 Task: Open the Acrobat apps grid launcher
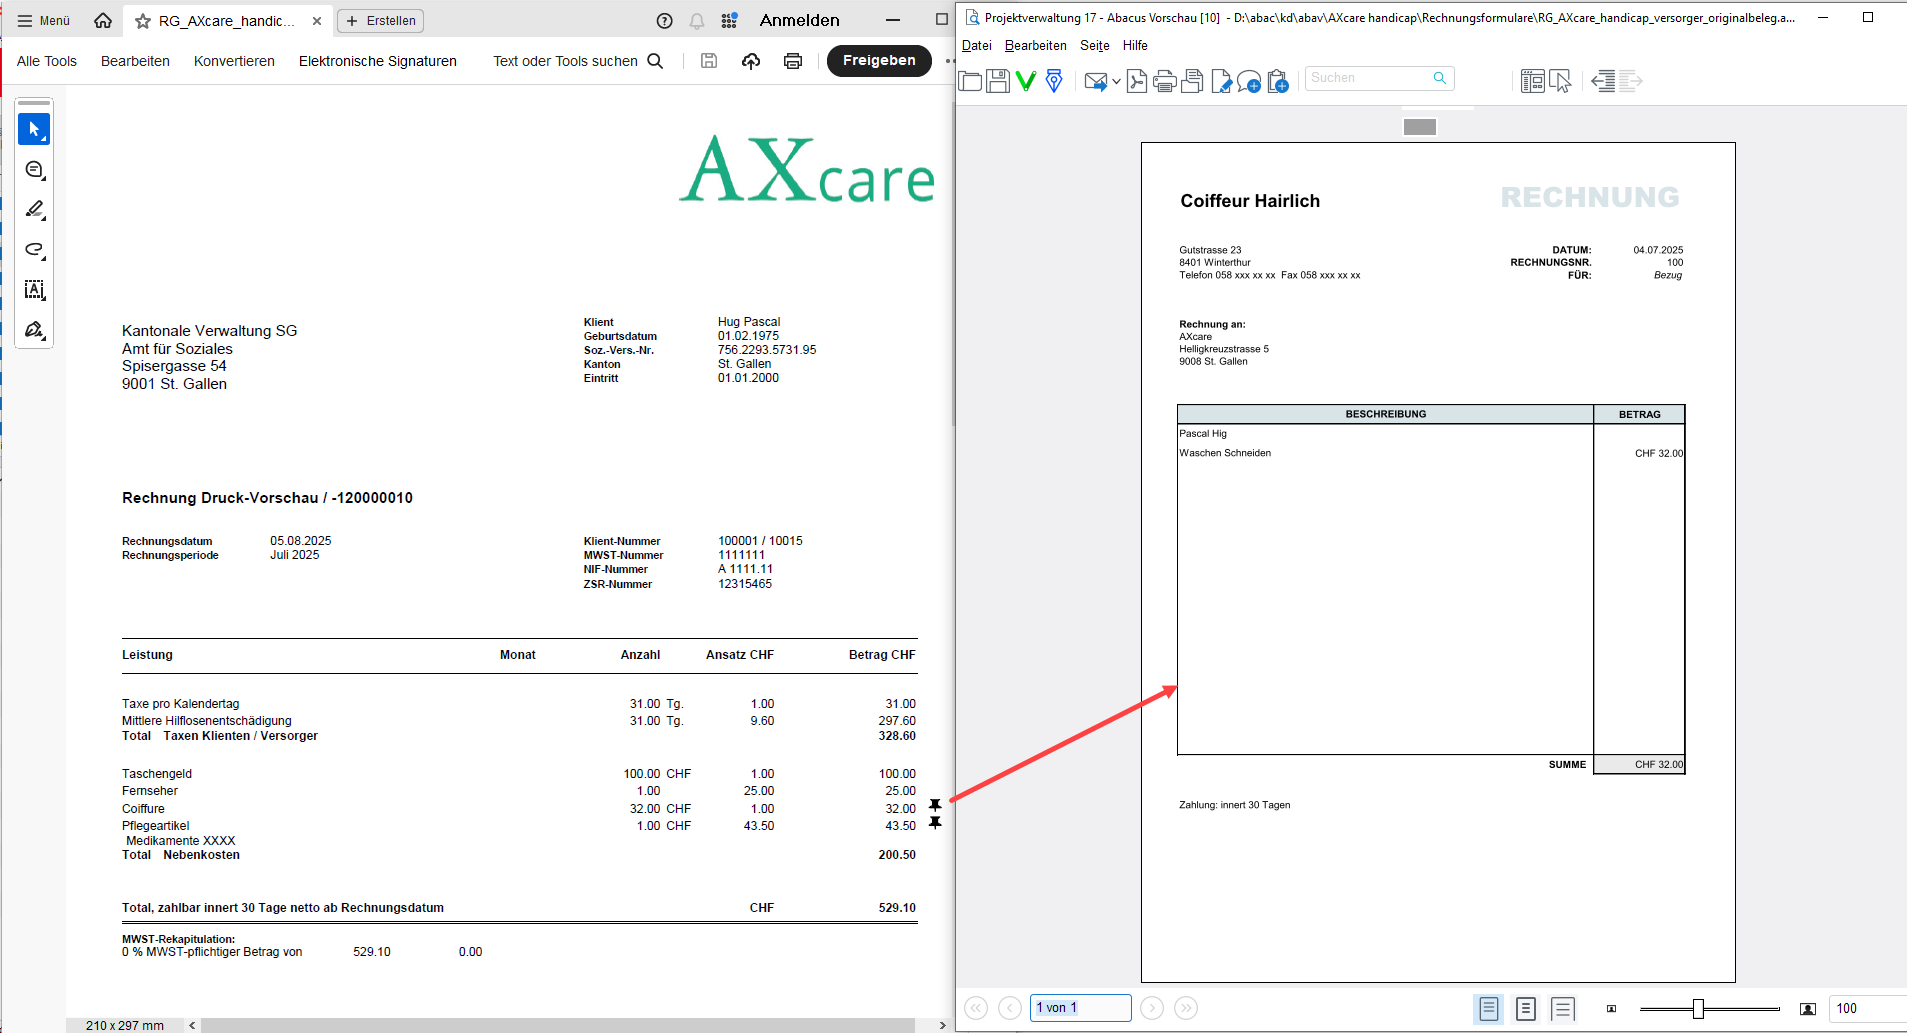pyautogui.click(x=729, y=21)
